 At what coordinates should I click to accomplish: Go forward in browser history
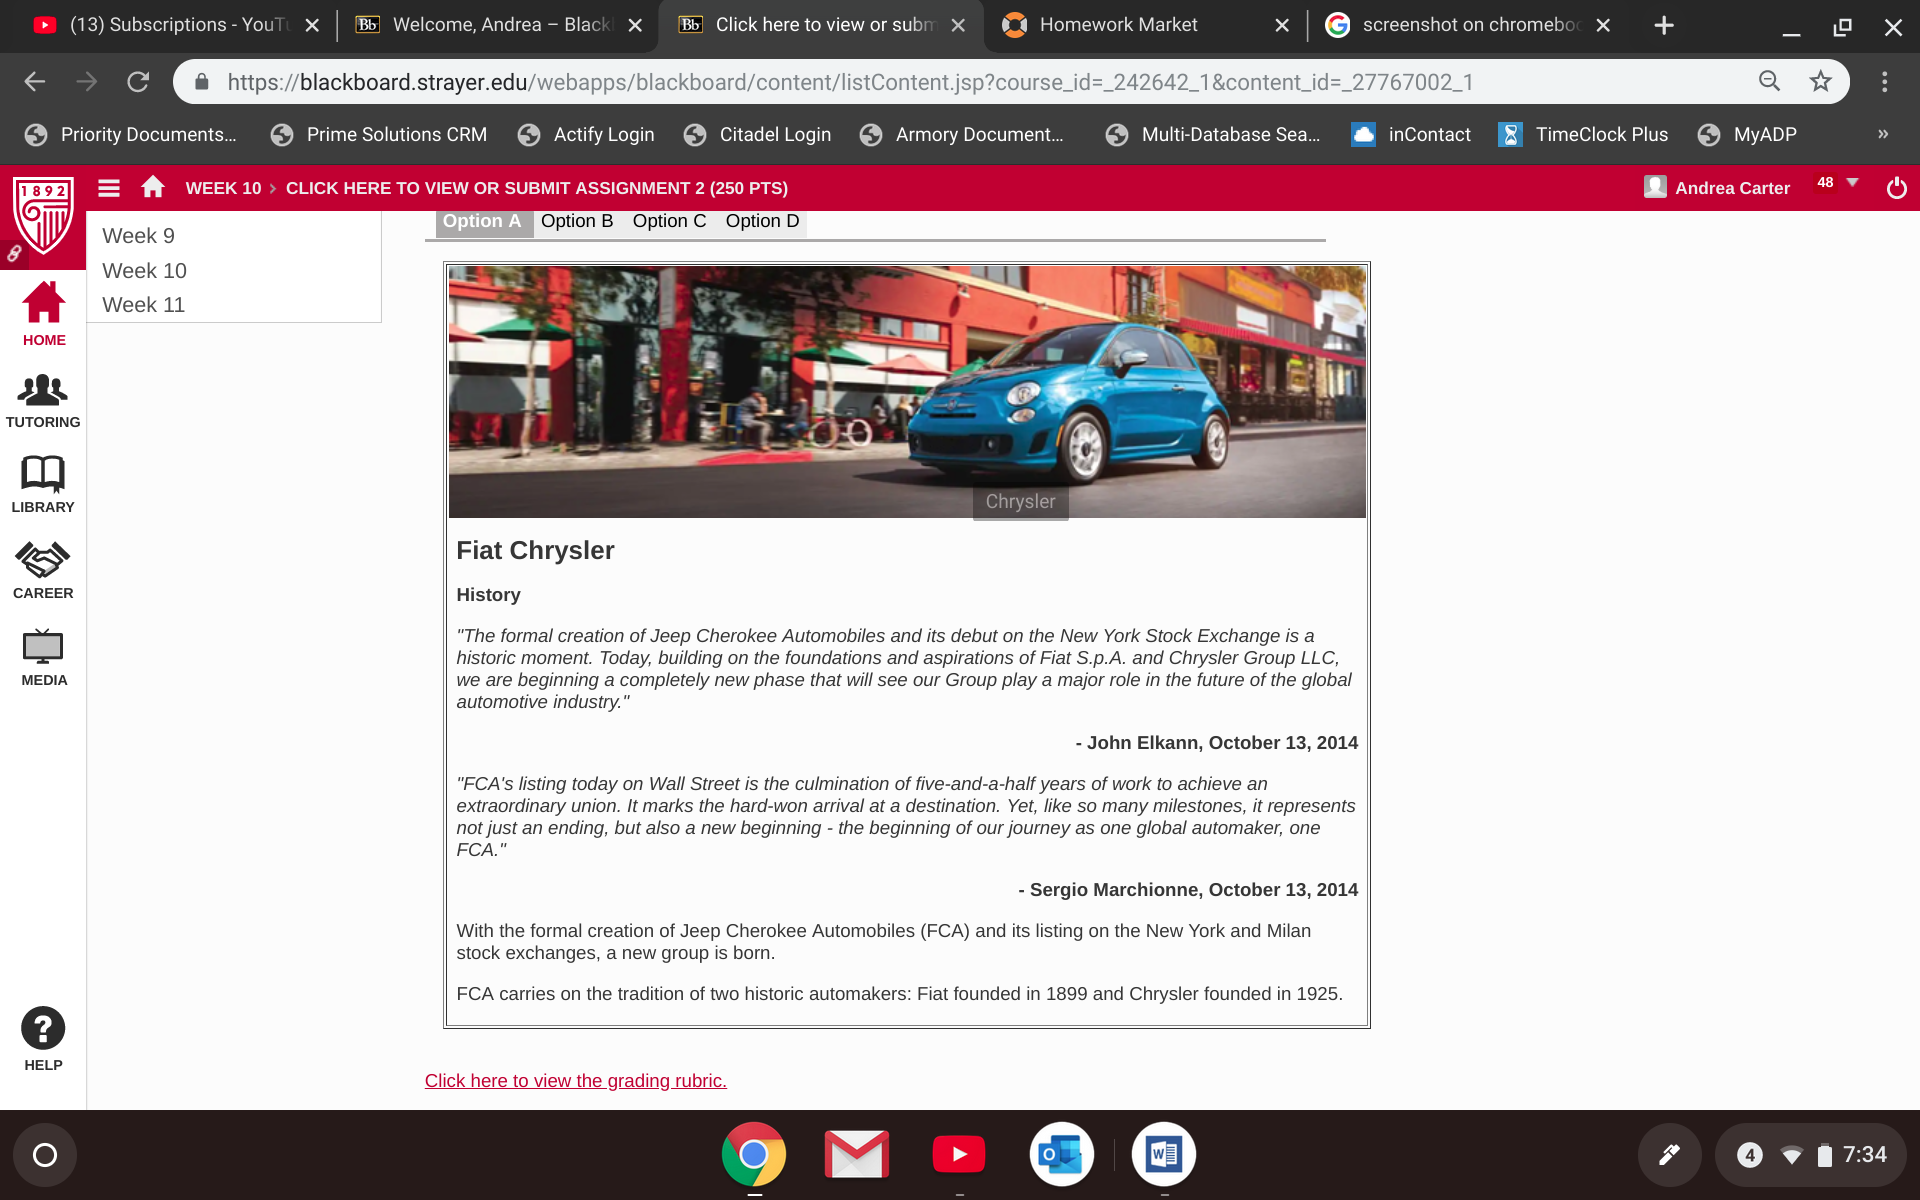[87, 82]
